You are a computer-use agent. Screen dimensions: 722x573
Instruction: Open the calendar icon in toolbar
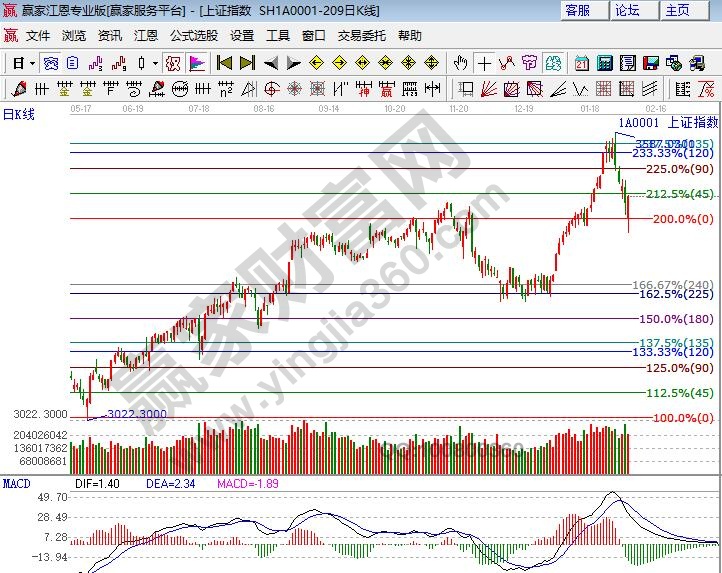click(582, 63)
